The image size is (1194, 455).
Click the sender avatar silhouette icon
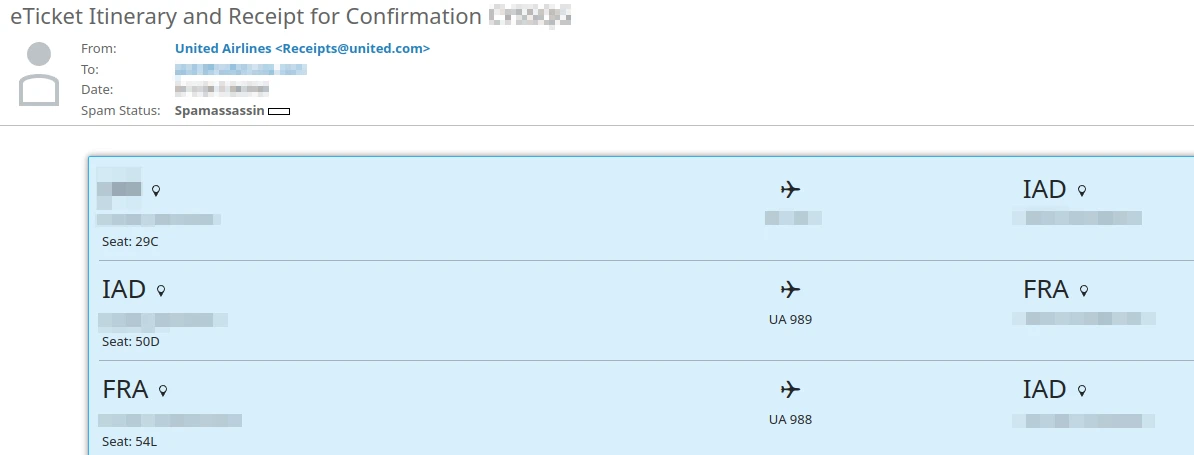[39, 74]
